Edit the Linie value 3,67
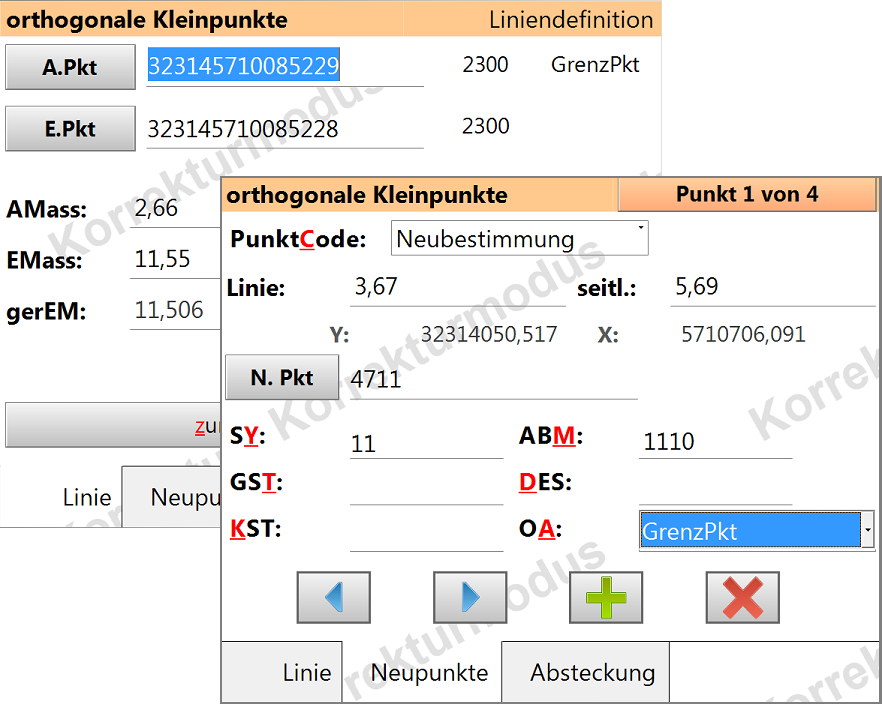The width and height of the screenshot is (882, 704). click(x=457, y=287)
